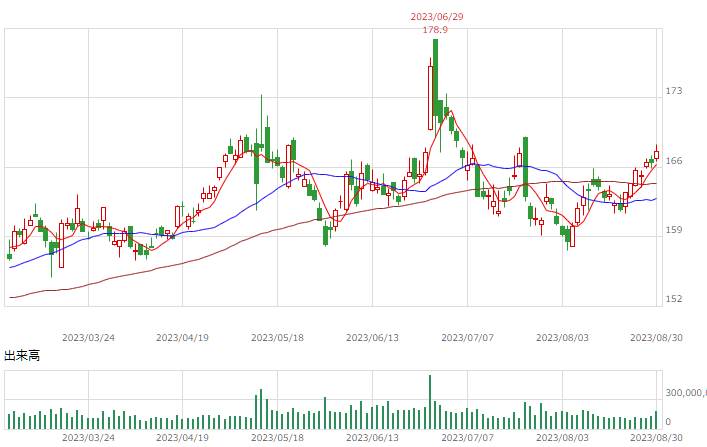Pick volume chart's 2023/07/07 date label
707x447 pixels.
468,438
